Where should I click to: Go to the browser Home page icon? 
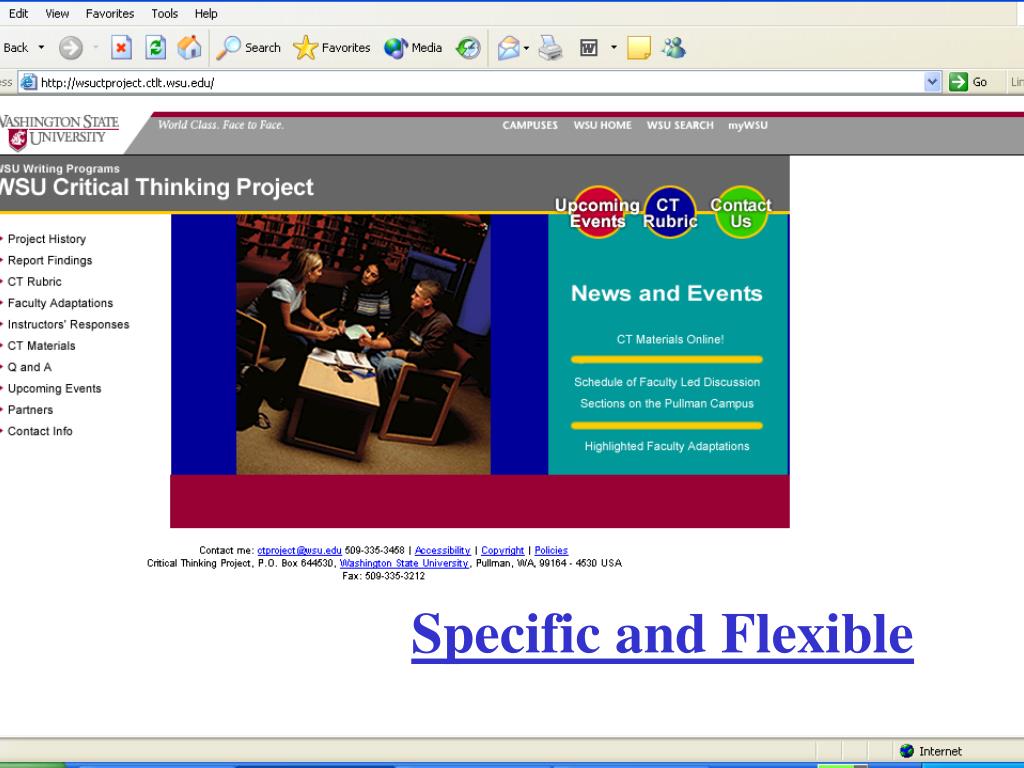pos(189,48)
